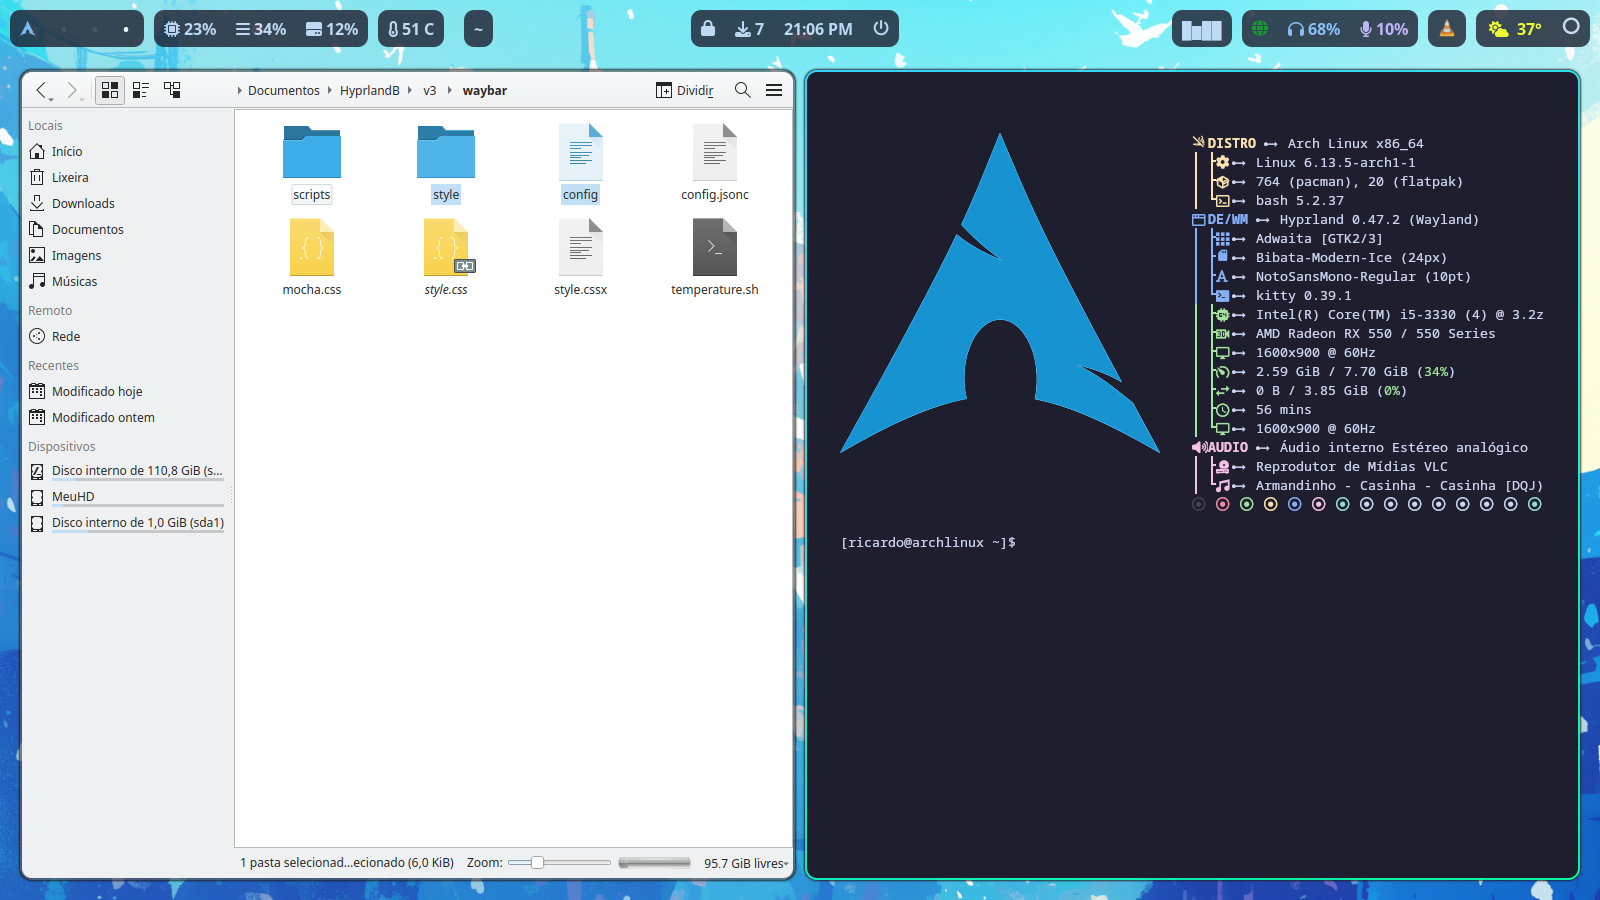Switch Dolphin to tree view mode
This screenshot has height=900, width=1600.
(171, 90)
